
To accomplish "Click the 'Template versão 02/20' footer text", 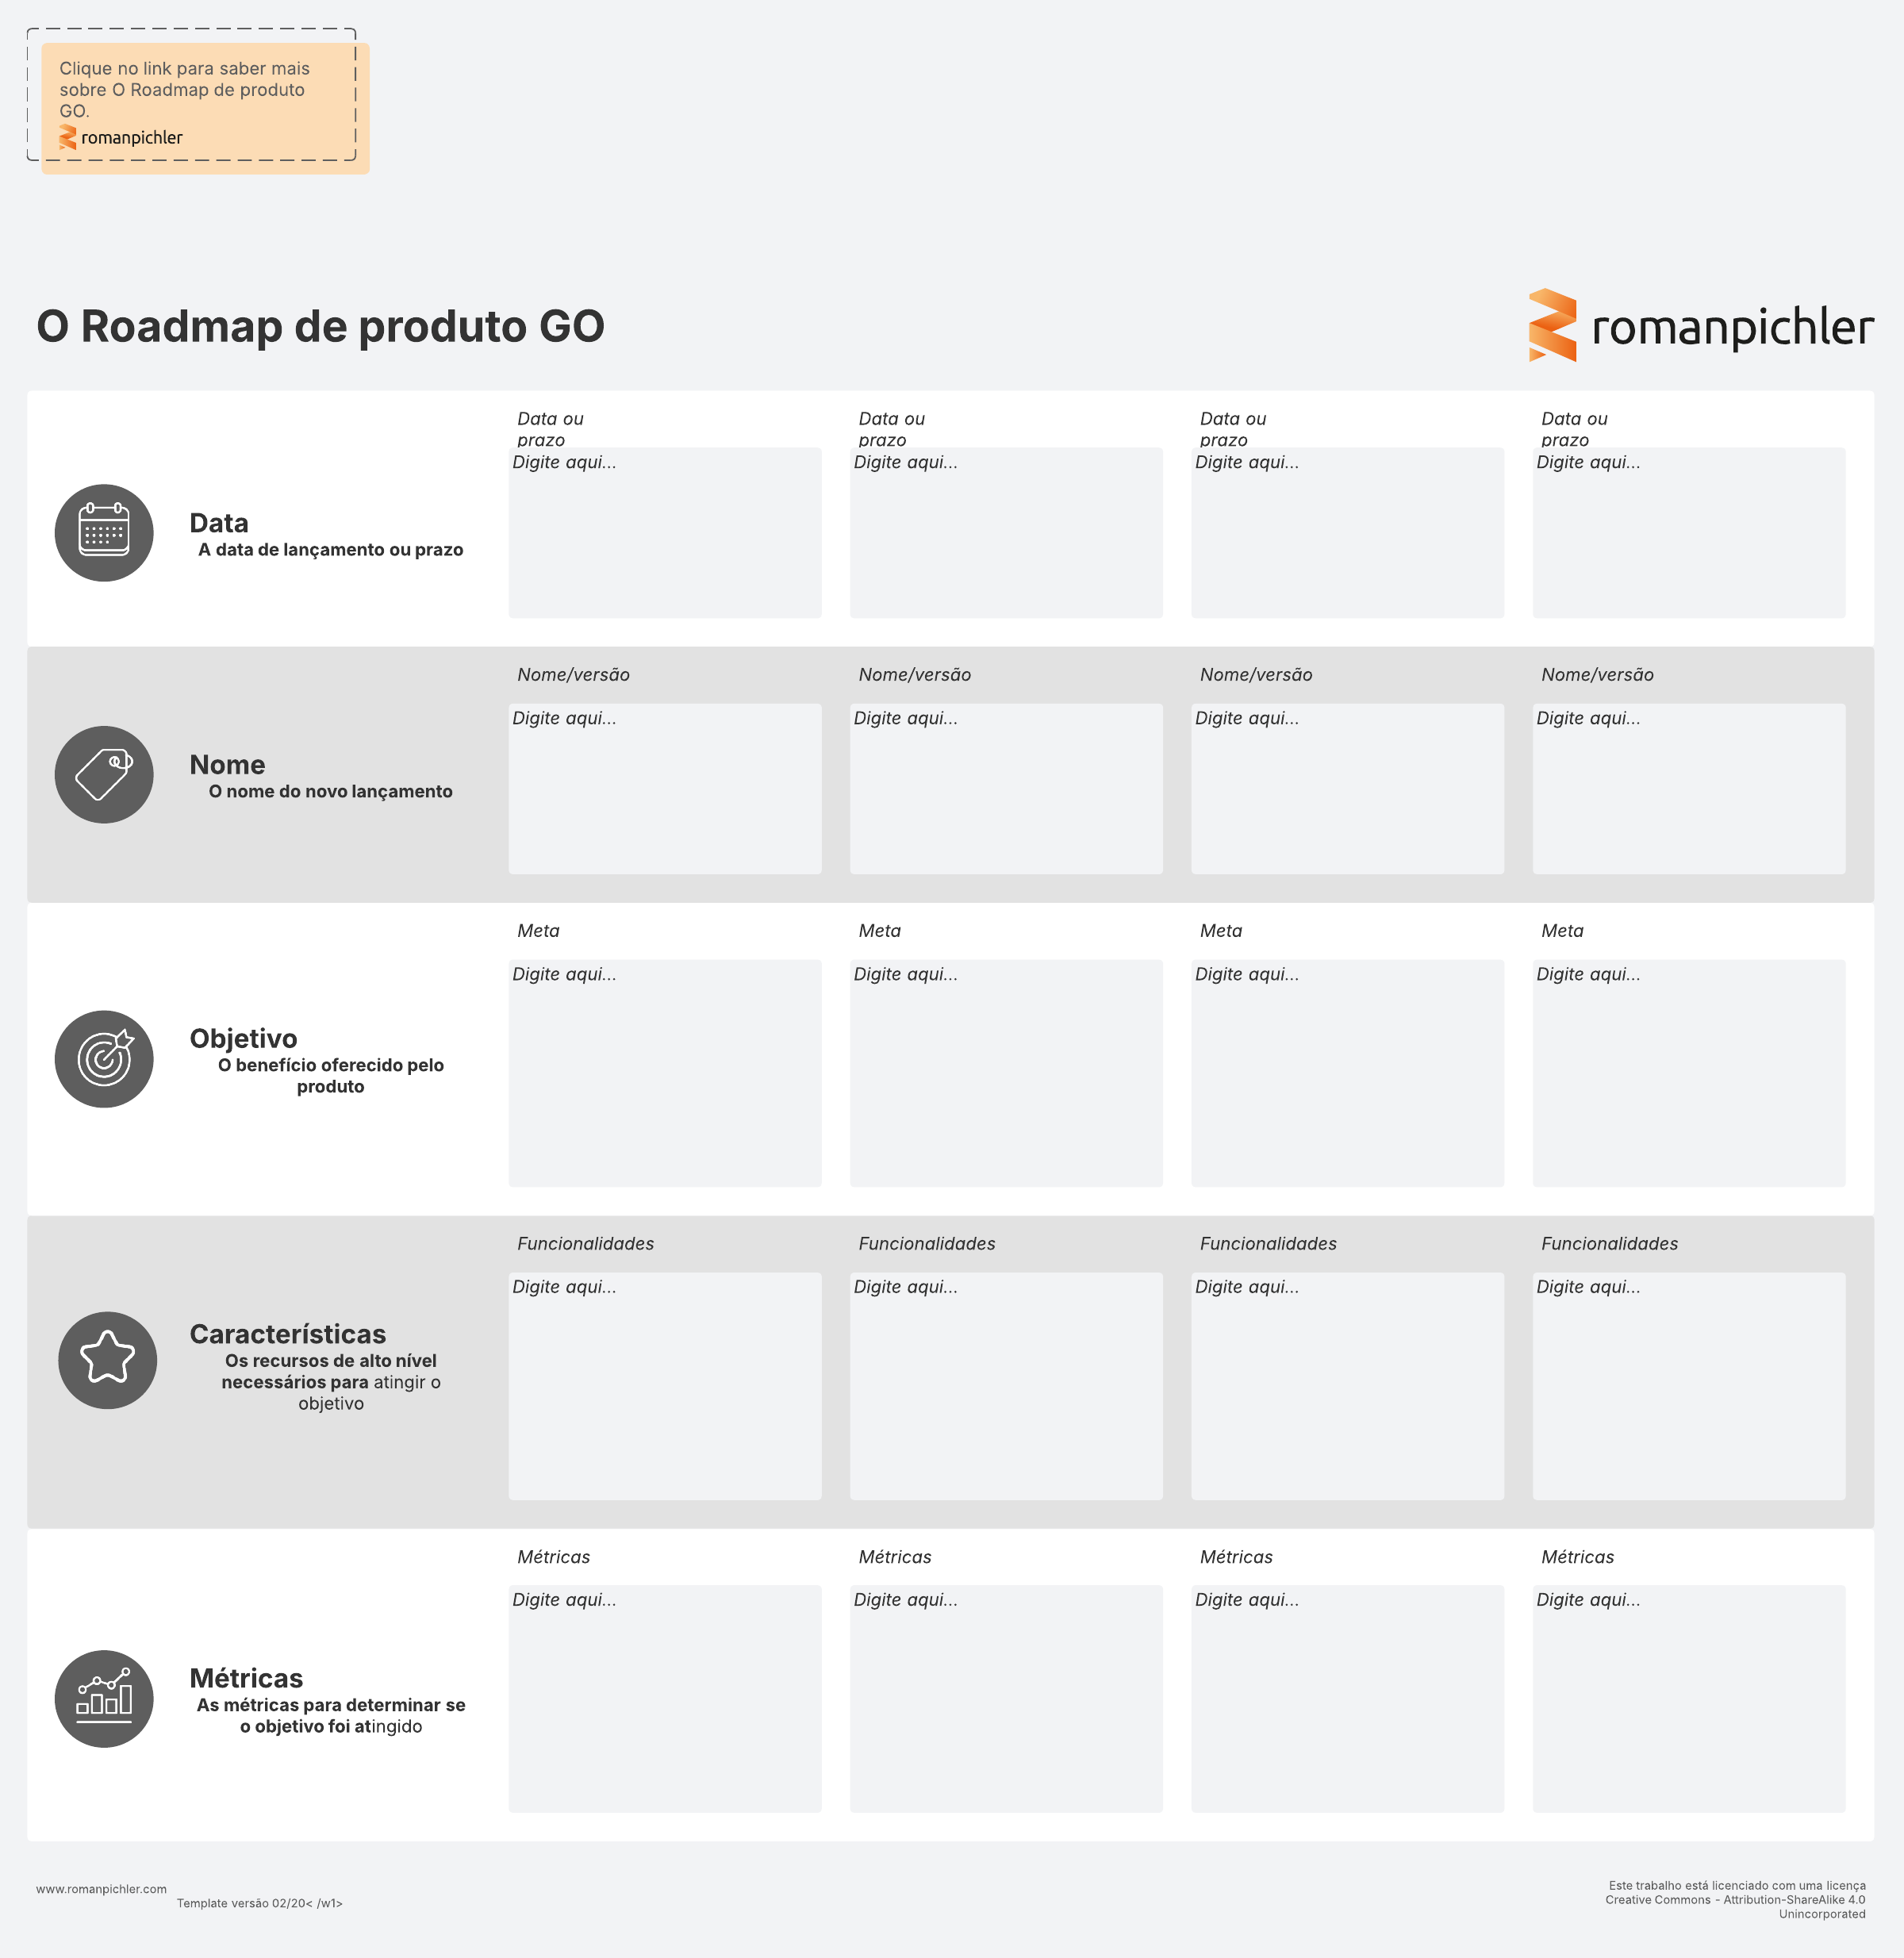I will click(259, 1903).
